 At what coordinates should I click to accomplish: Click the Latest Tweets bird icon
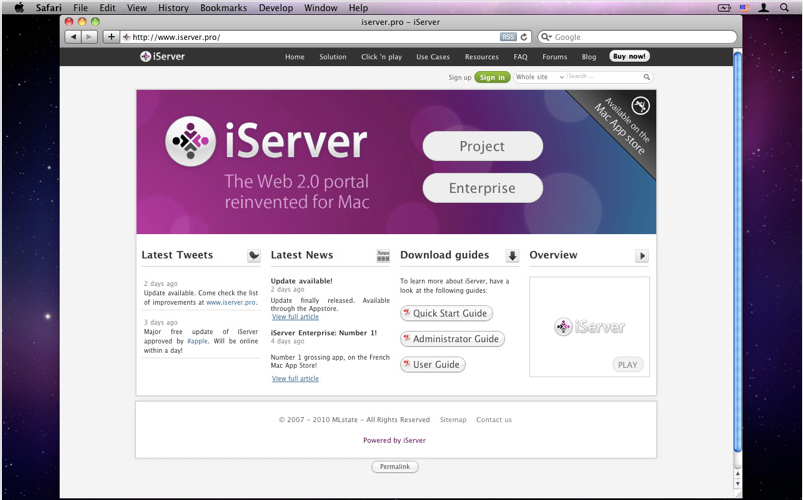253,256
